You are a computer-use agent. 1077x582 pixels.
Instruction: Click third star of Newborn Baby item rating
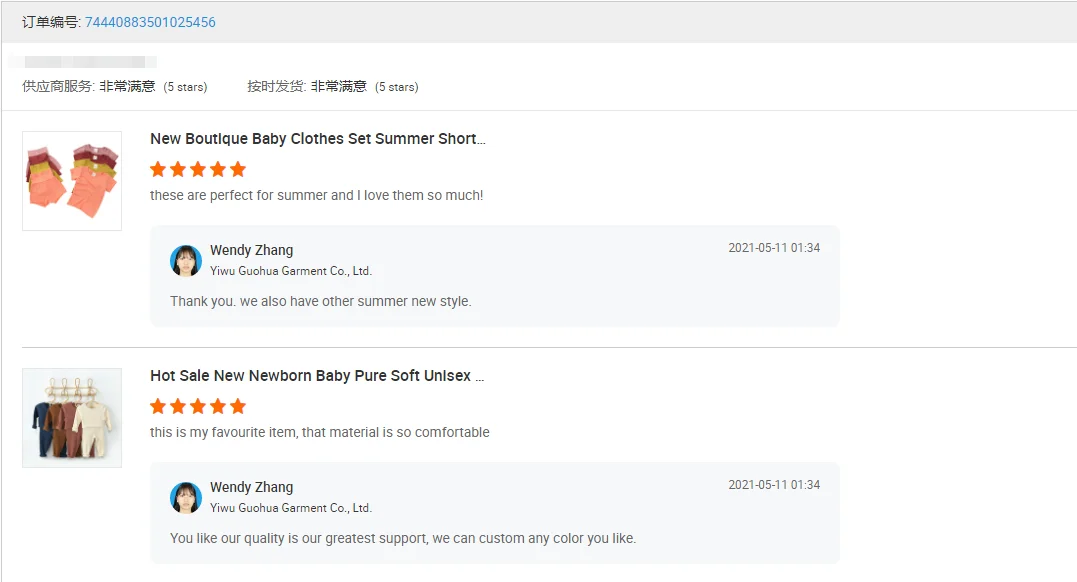point(198,406)
